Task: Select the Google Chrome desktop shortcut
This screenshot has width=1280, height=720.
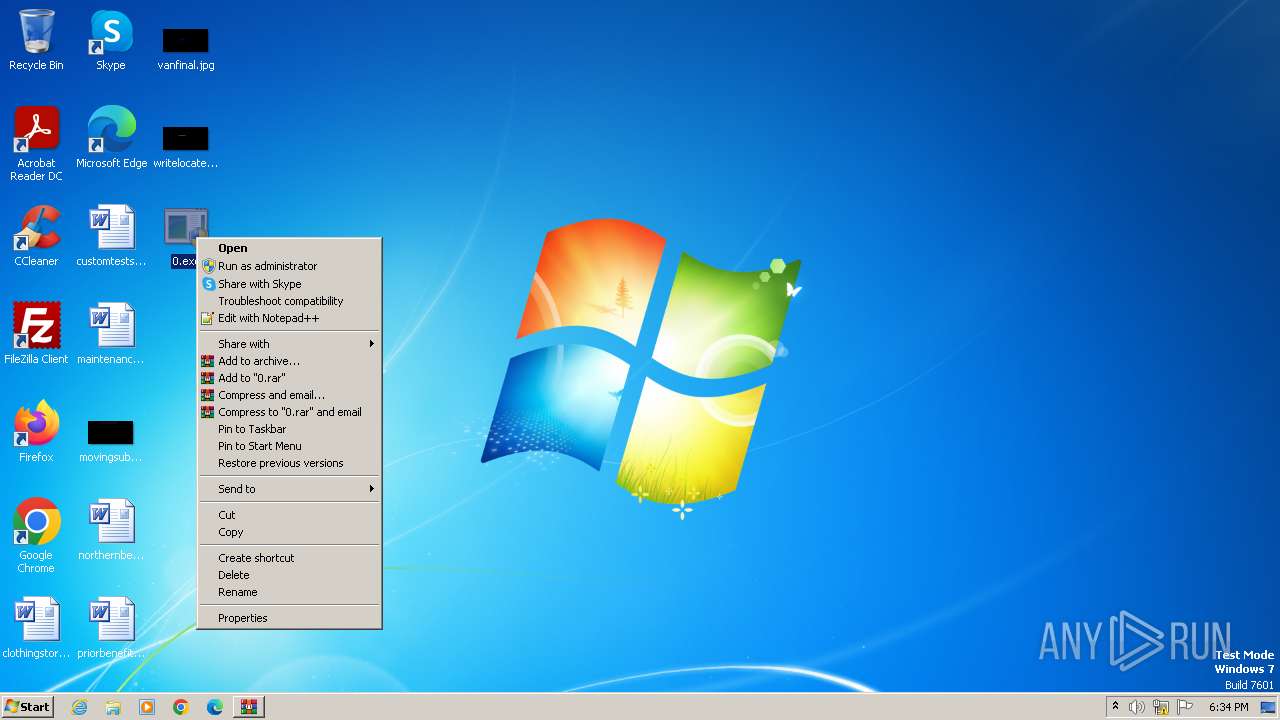Action: (36, 536)
